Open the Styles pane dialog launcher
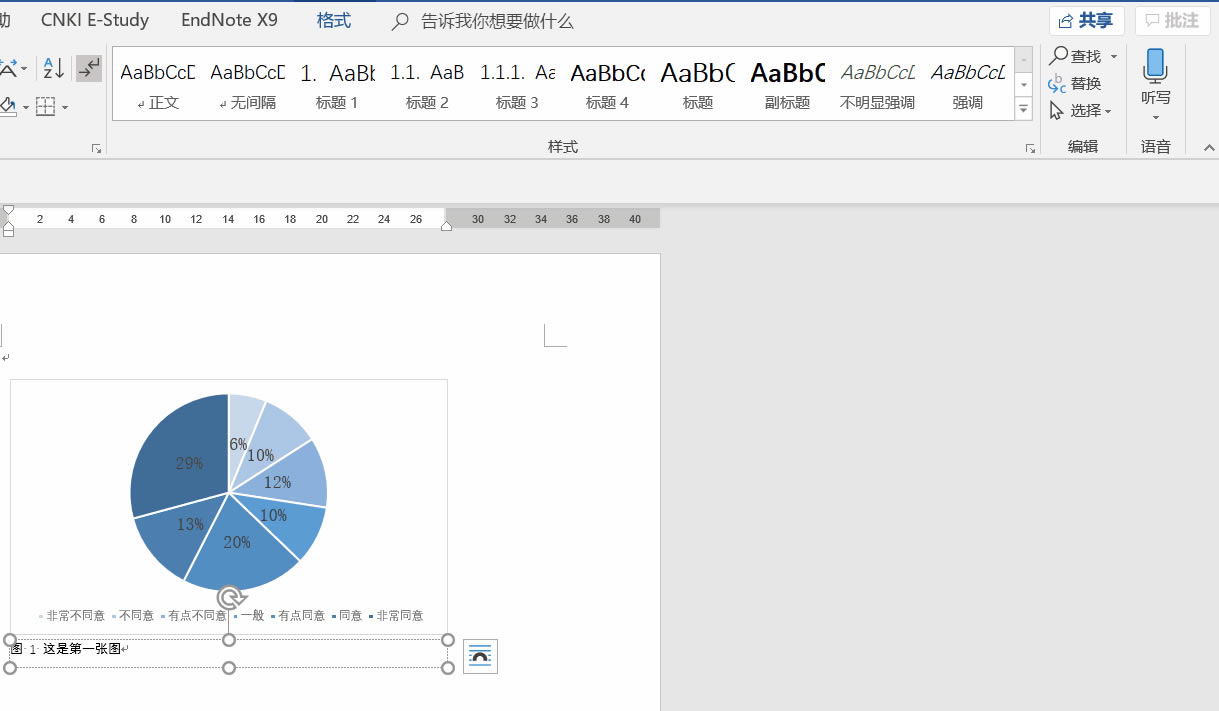1219x711 pixels. 1030,149
